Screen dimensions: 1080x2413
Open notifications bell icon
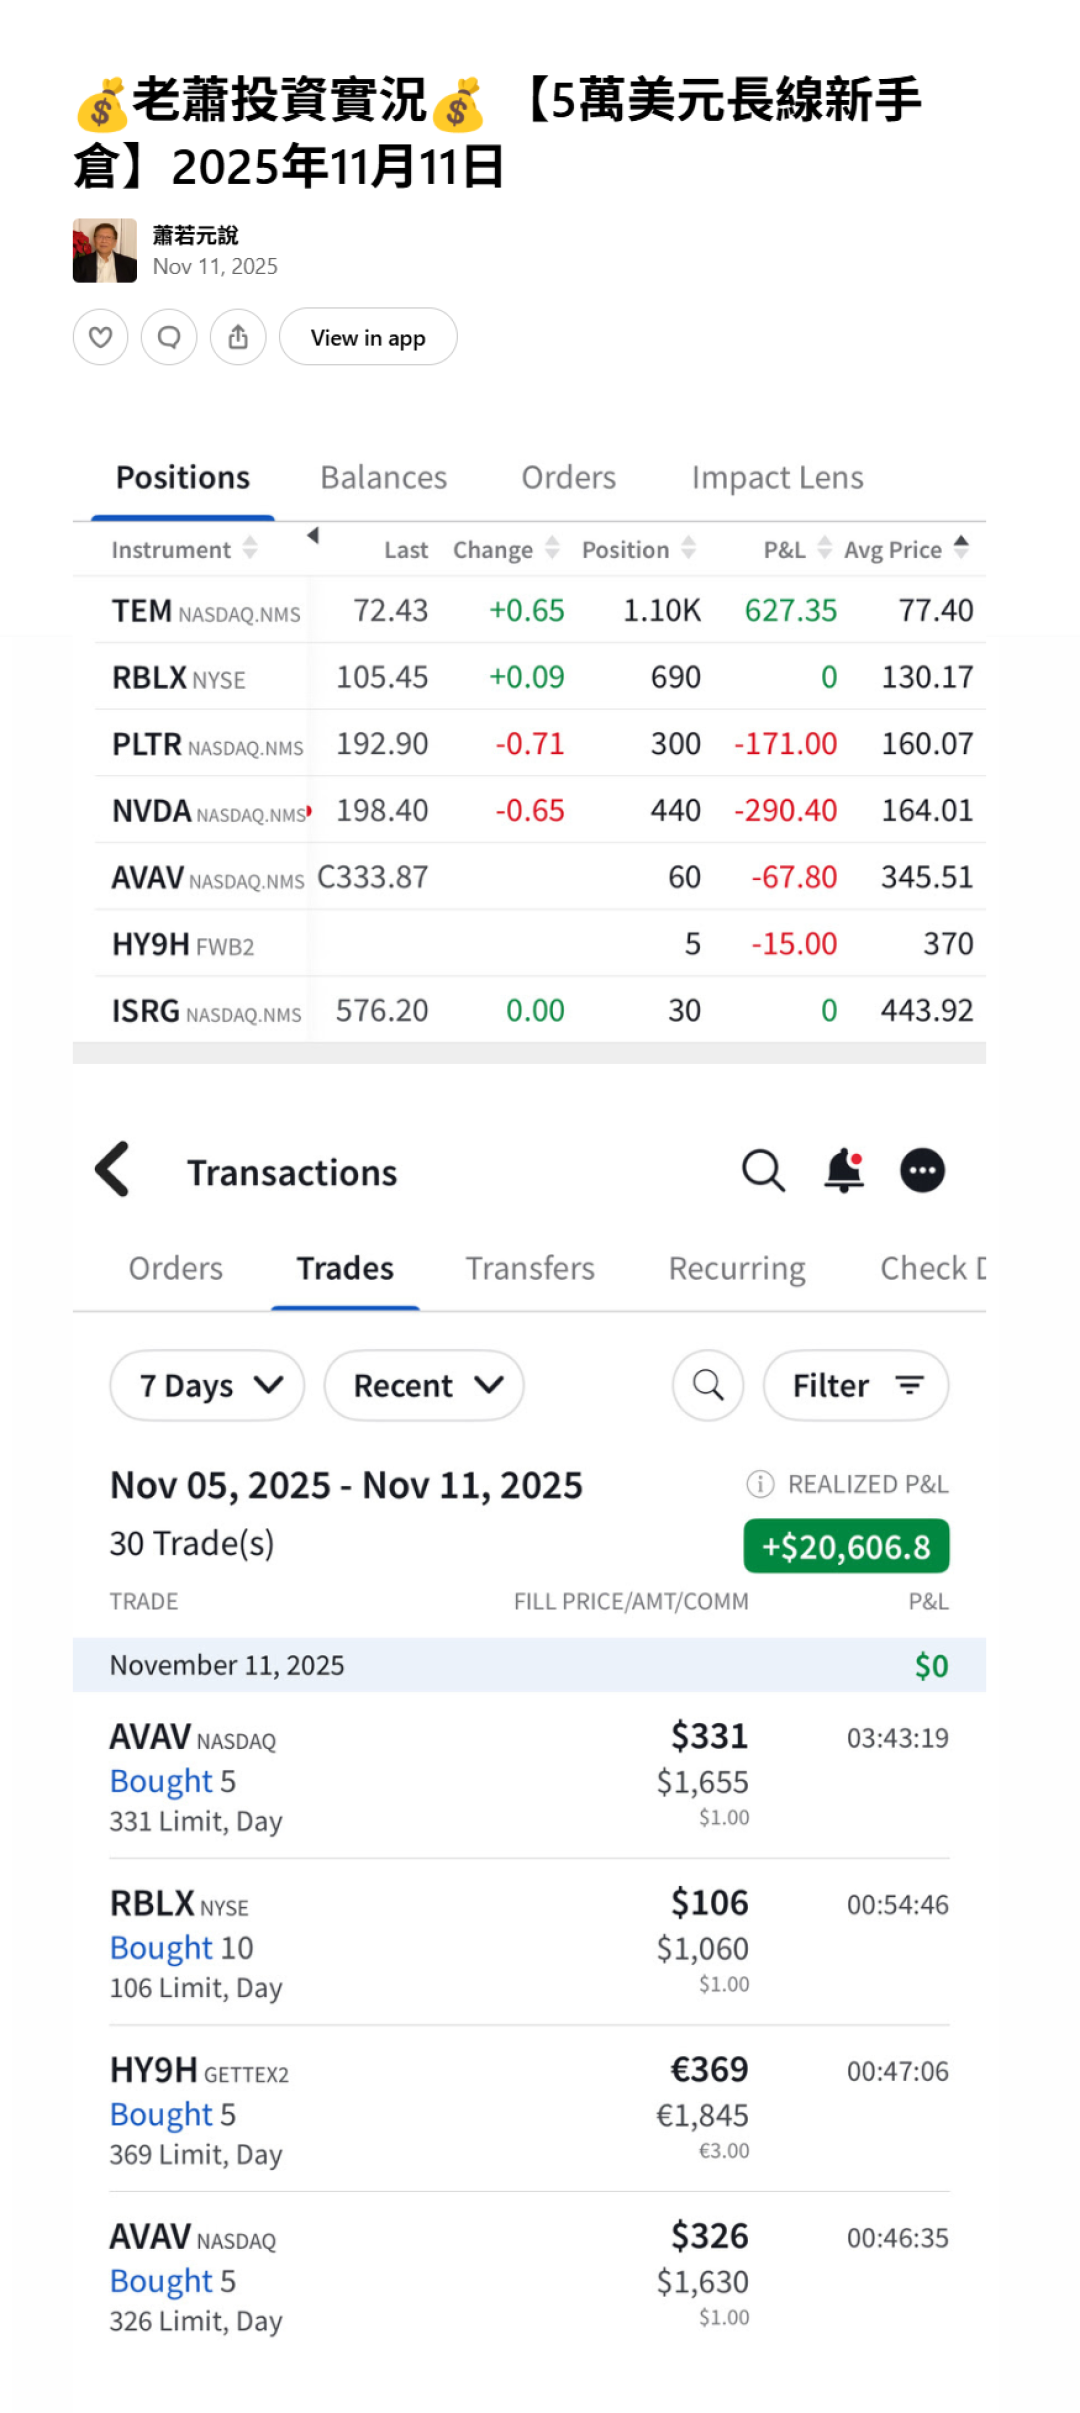coord(843,1170)
